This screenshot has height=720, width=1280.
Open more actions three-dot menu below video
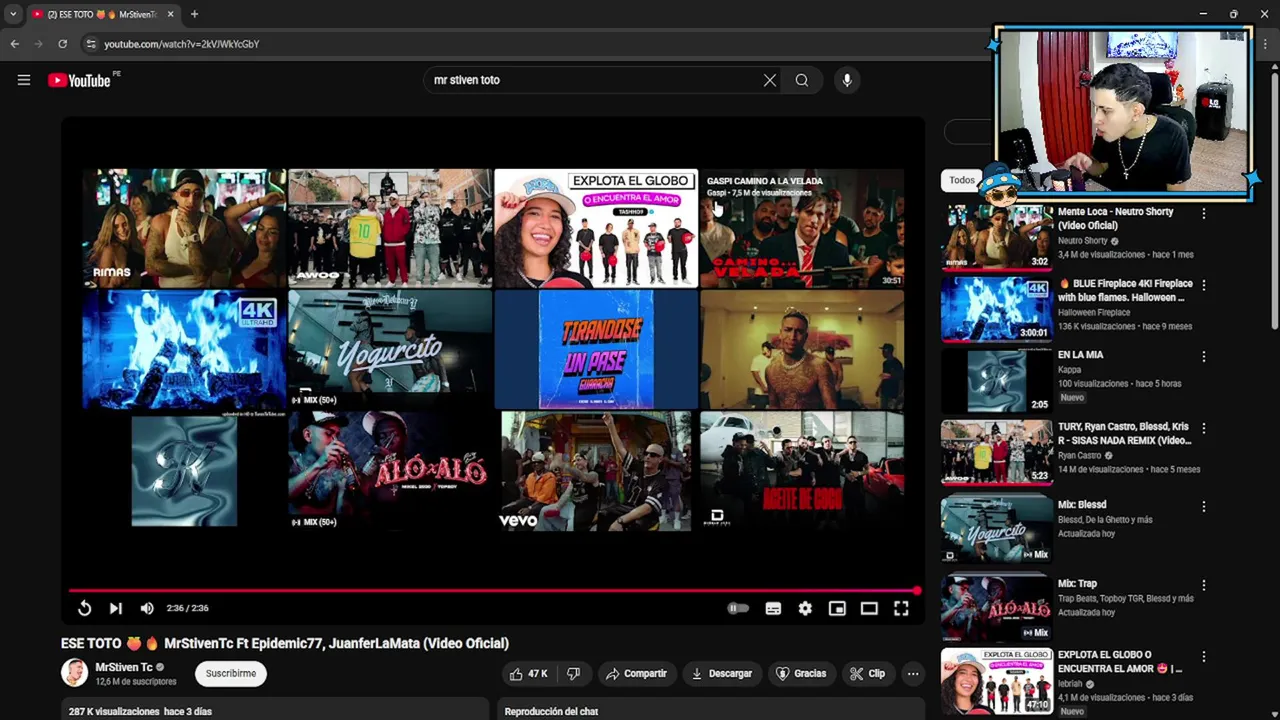(x=913, y=674)
